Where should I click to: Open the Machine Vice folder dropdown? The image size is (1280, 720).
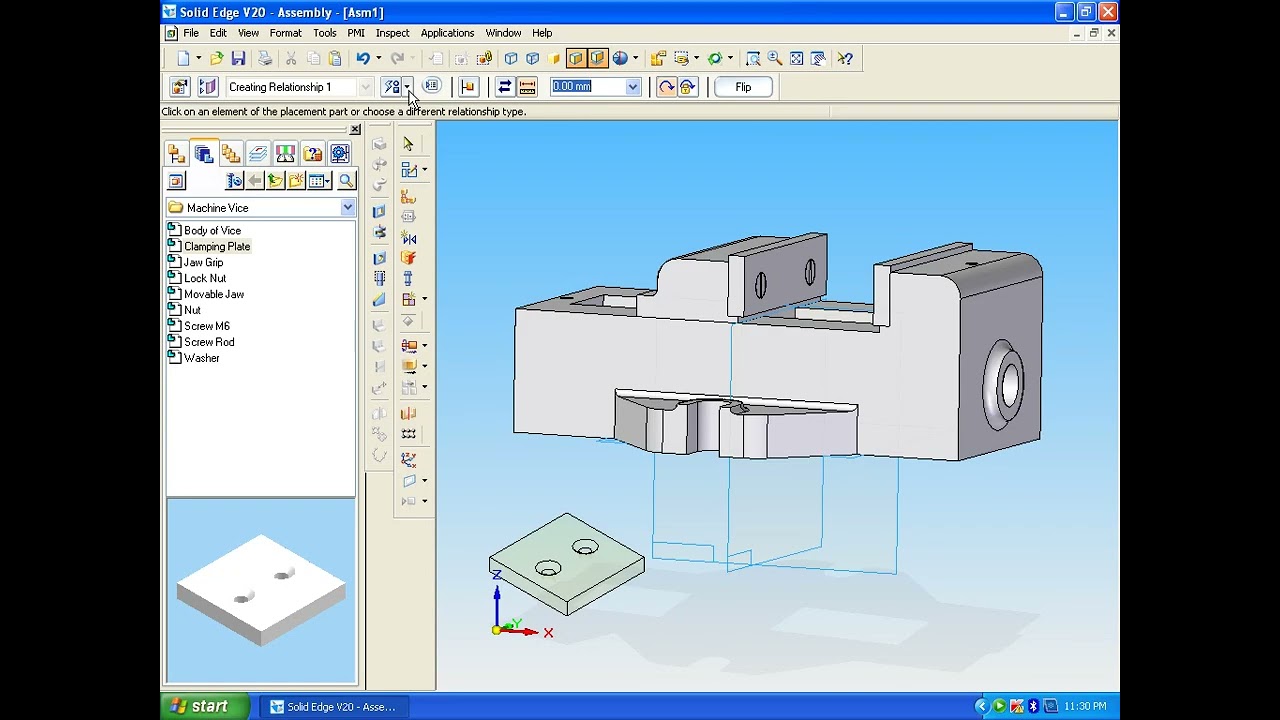347,208
